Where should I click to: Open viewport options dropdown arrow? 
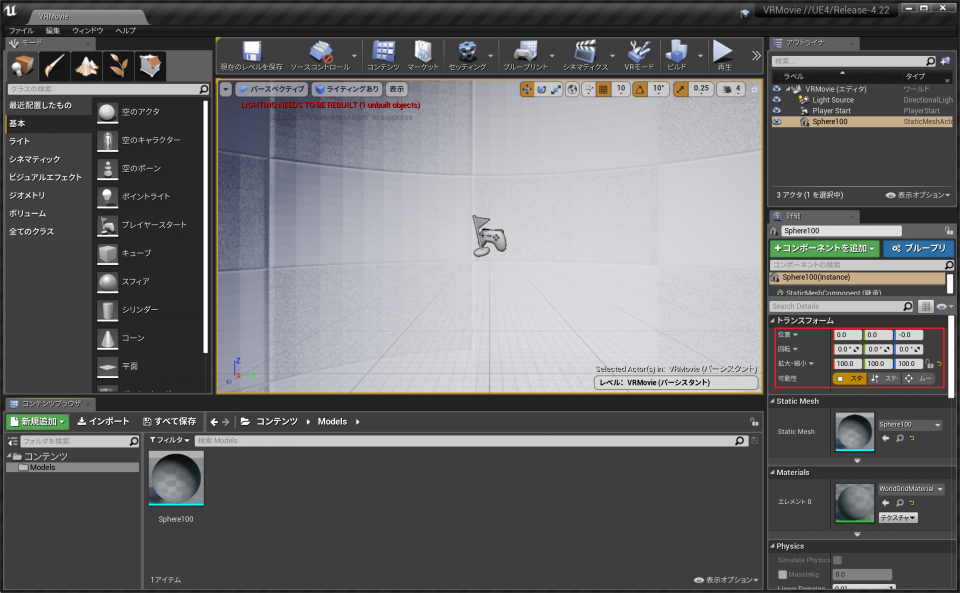tap(226, 89)
